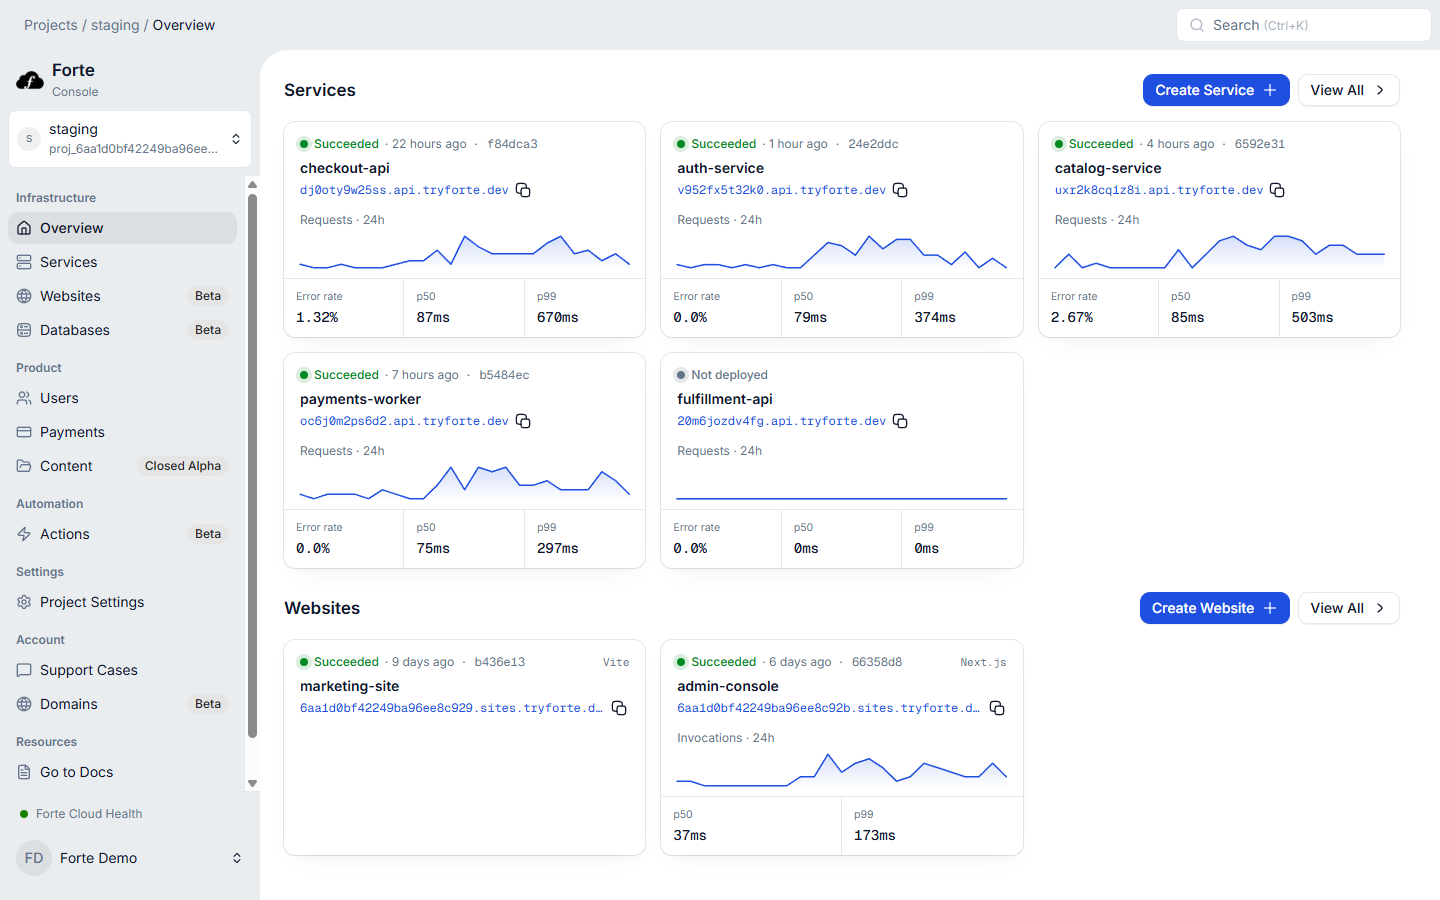Click the sidebar scroll down arrow
The image size is (1440, 900).
click(252, 784)
